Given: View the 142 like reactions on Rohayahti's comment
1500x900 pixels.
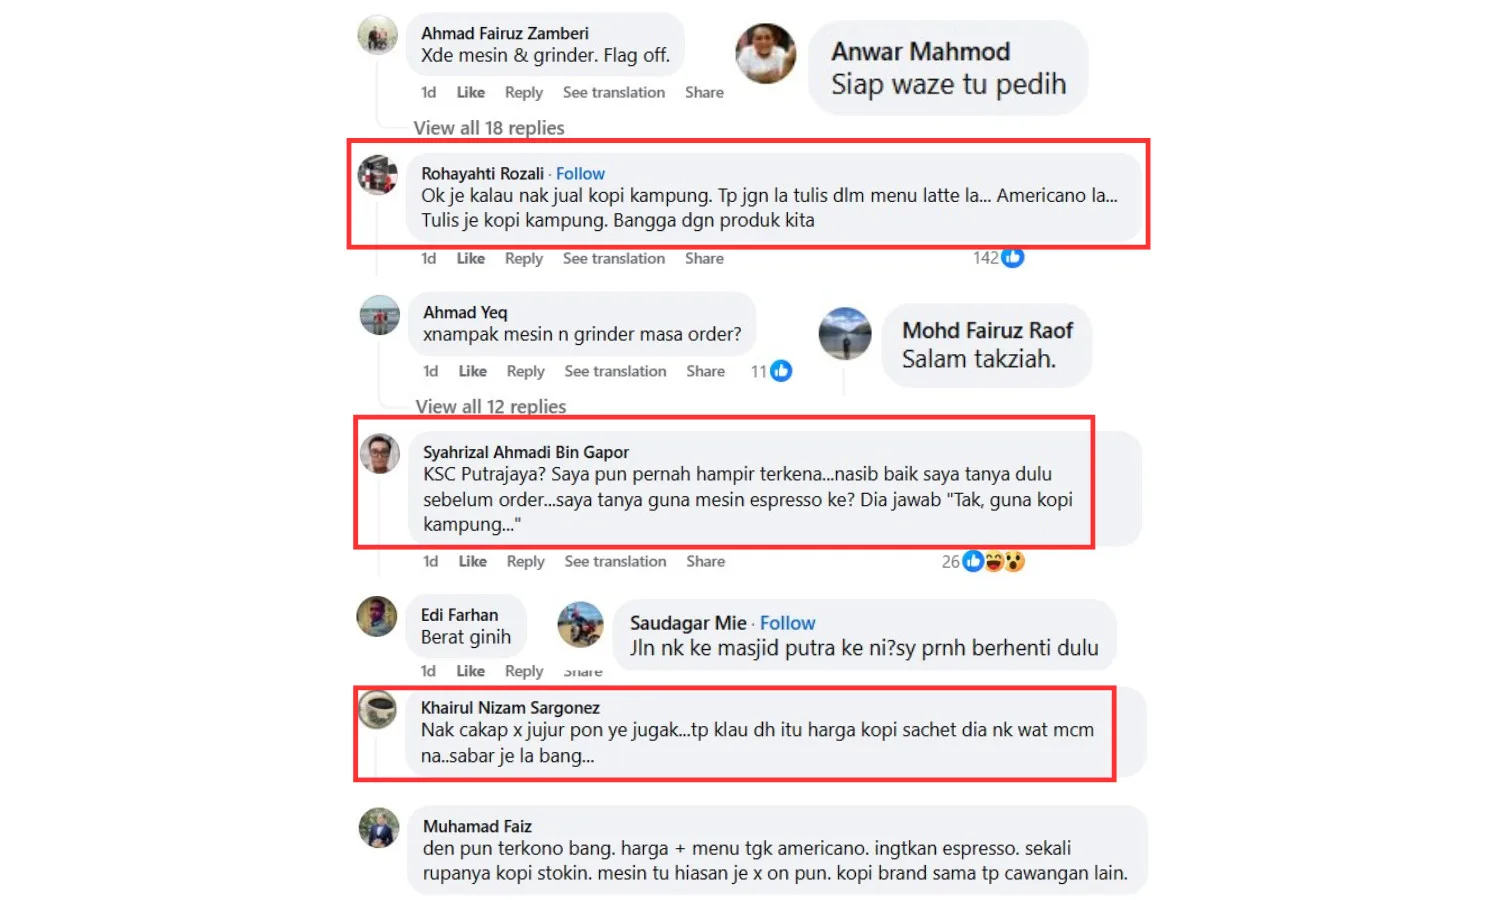Looking at the screenshot, I should pyautogui.click(x=999, y=258).
